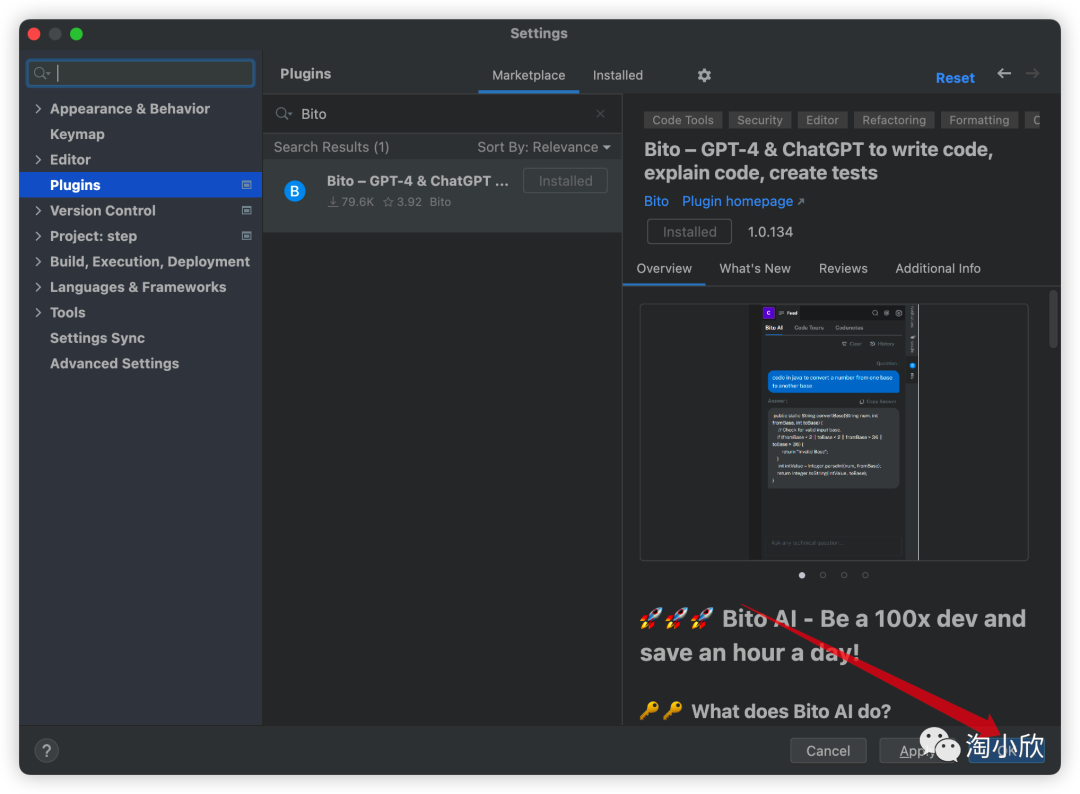This screenshot has height=794, width=1080.
Task: Click the Search Results (1) label
Action: (x=331, y=147)
